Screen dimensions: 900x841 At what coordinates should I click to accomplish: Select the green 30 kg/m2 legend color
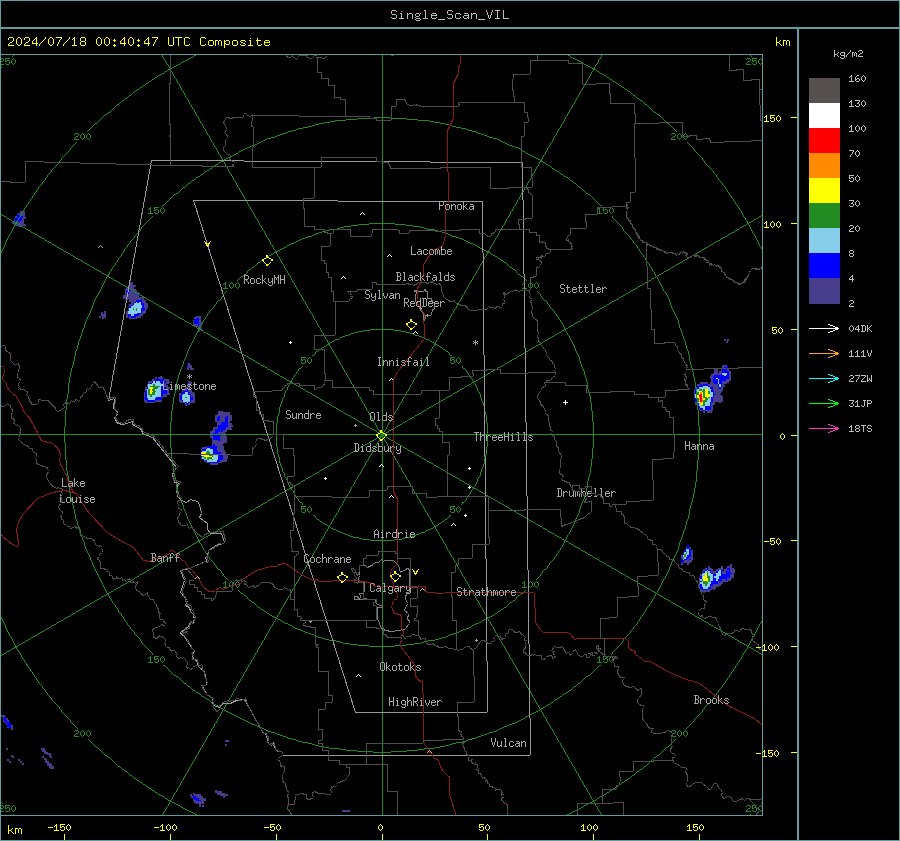[824, 215]
